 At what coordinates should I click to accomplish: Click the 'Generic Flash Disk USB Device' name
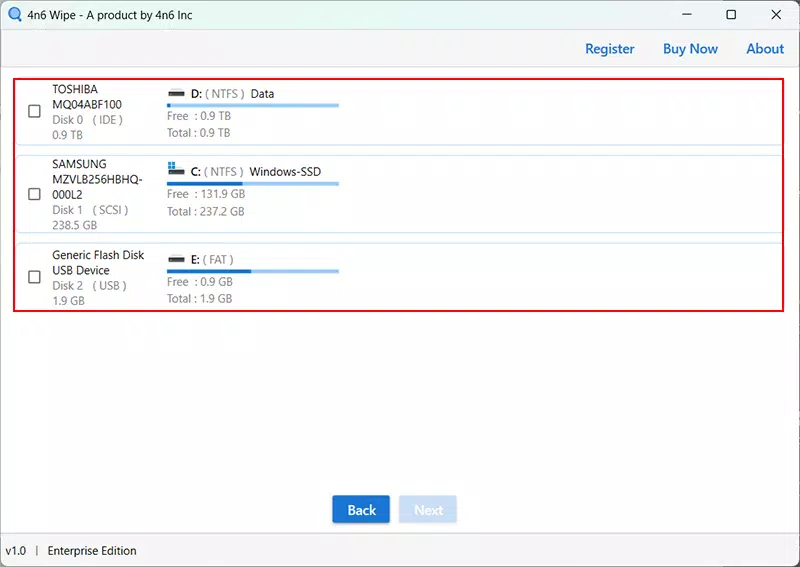pos(98,262)
